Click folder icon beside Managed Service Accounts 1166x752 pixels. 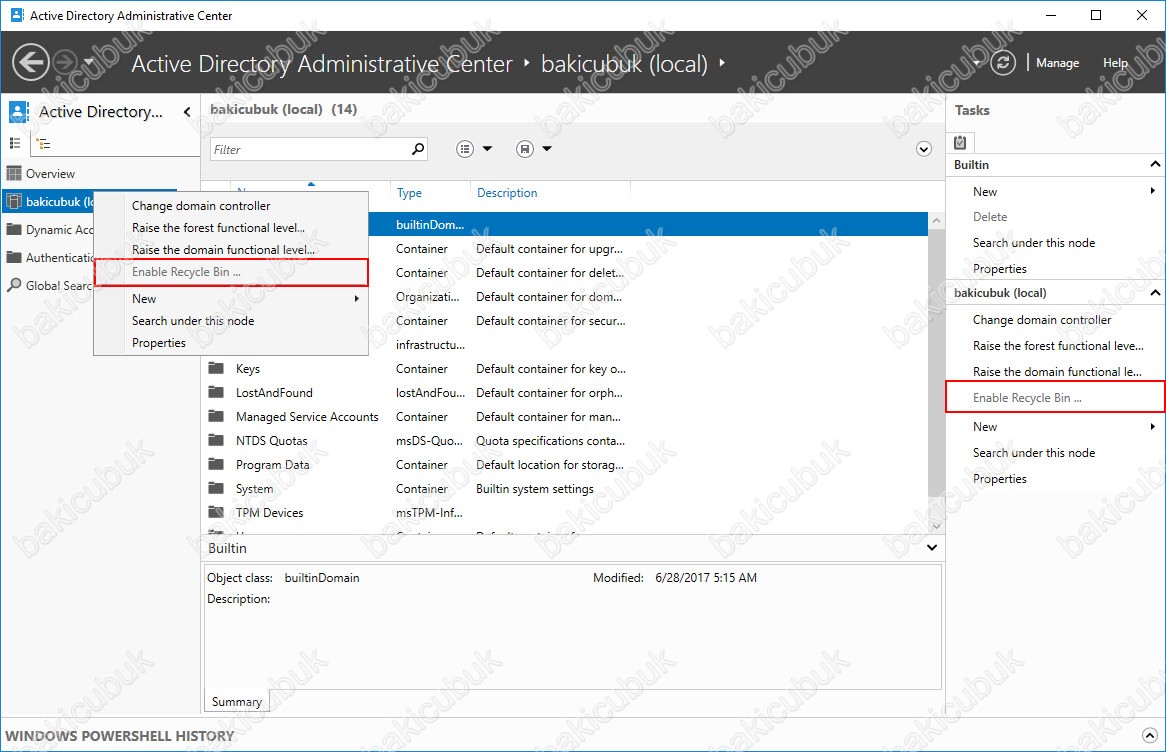point(216,417)
